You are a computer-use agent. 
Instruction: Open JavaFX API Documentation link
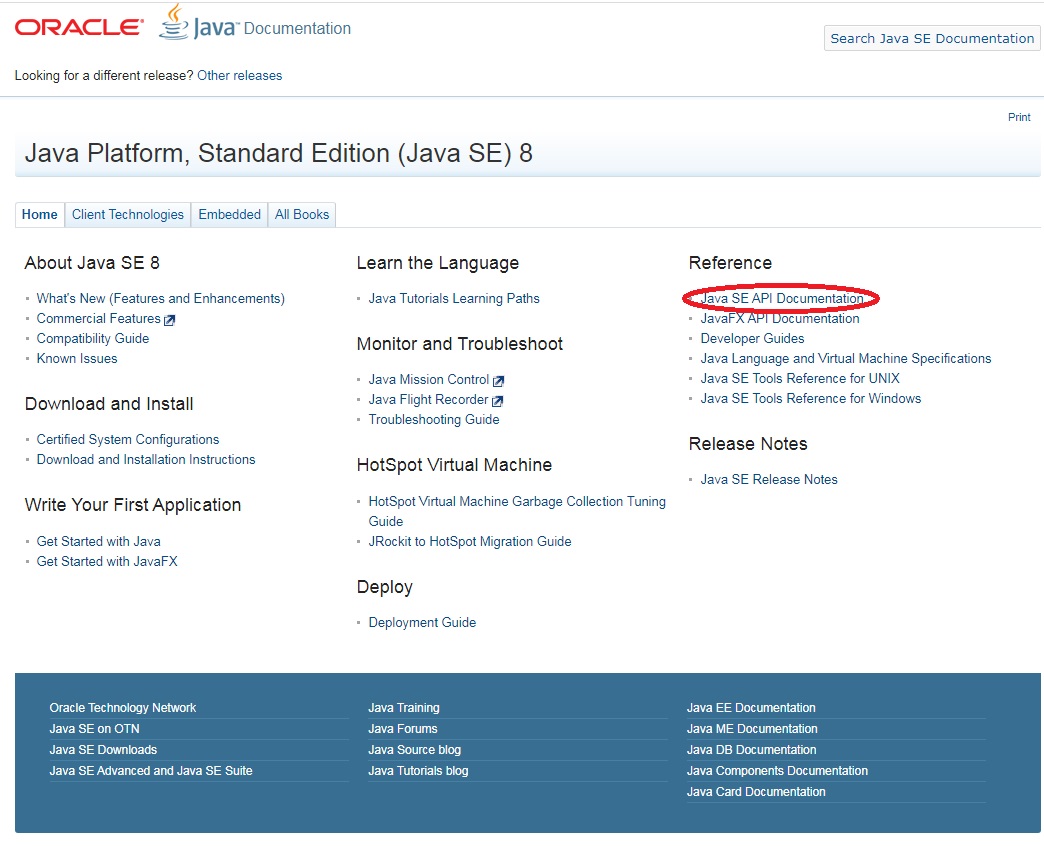780,319
